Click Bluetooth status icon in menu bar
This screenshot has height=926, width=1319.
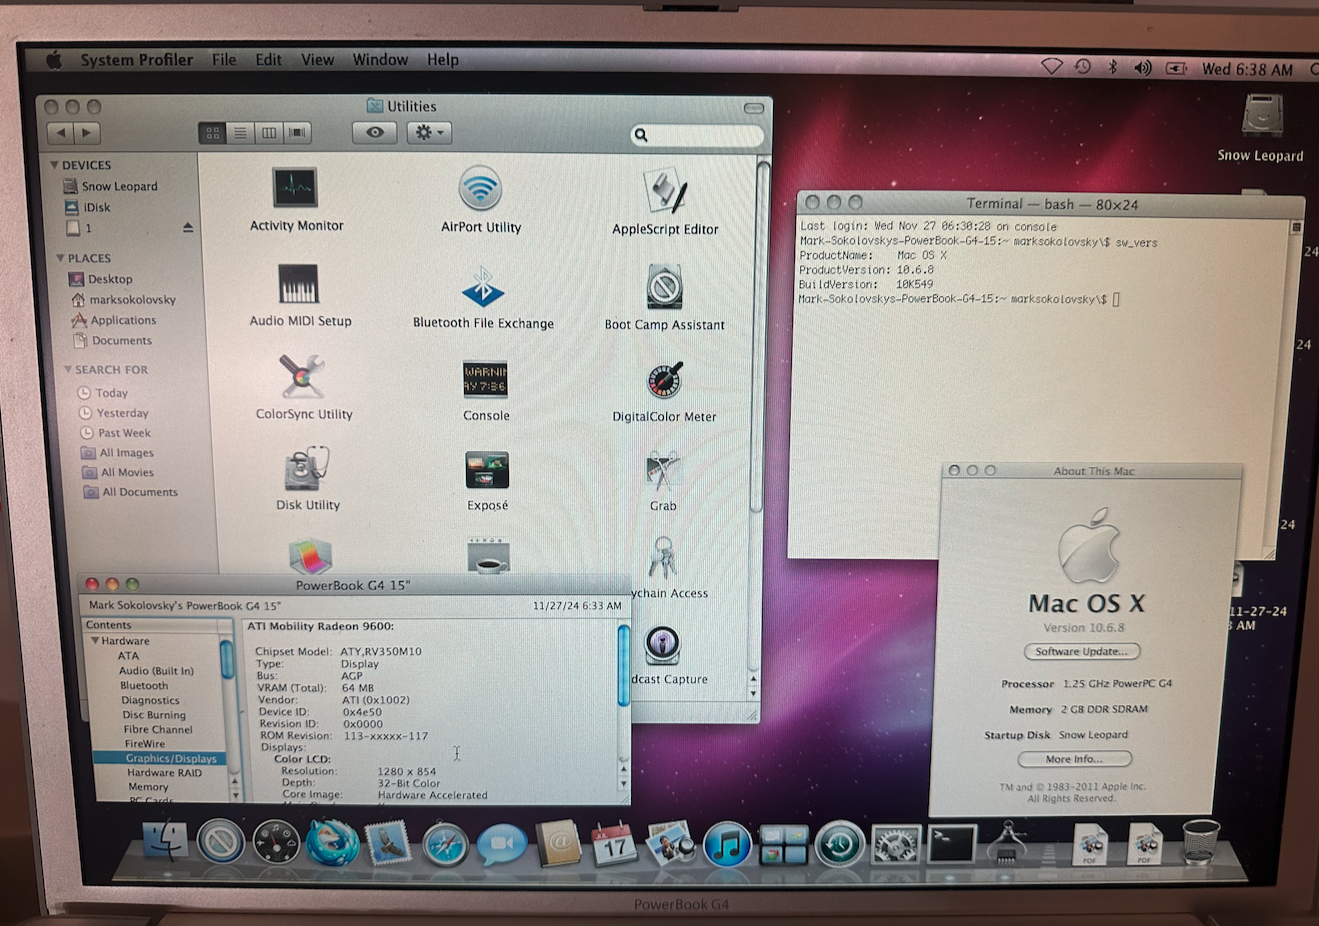(x=1112, y=67)
